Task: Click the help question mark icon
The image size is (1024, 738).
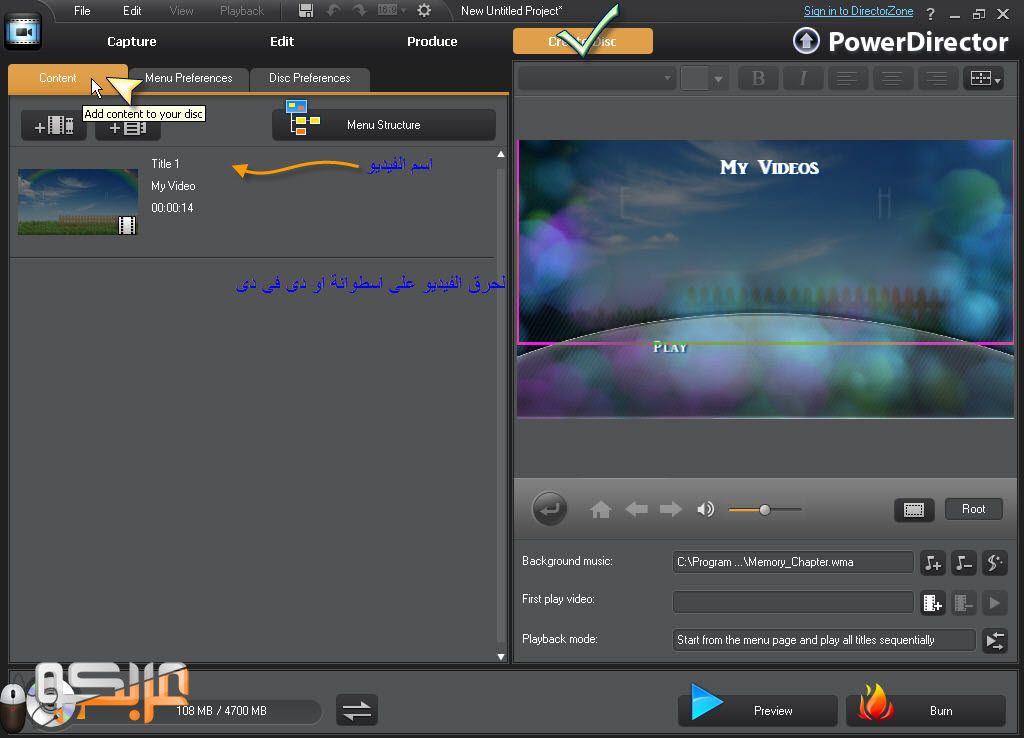Action: pyautogui.click(x=930, y=13)
